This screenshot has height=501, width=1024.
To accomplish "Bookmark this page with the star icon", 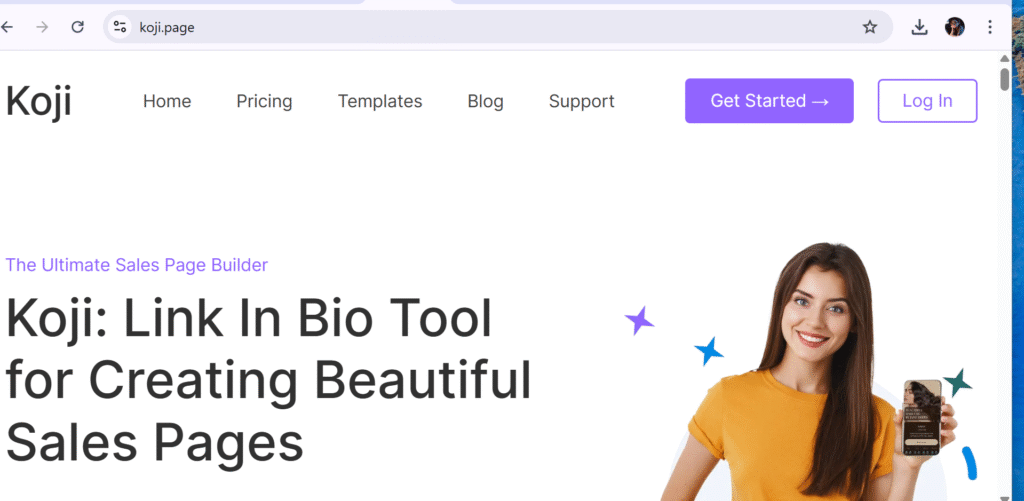I will [x=869, y=27].
